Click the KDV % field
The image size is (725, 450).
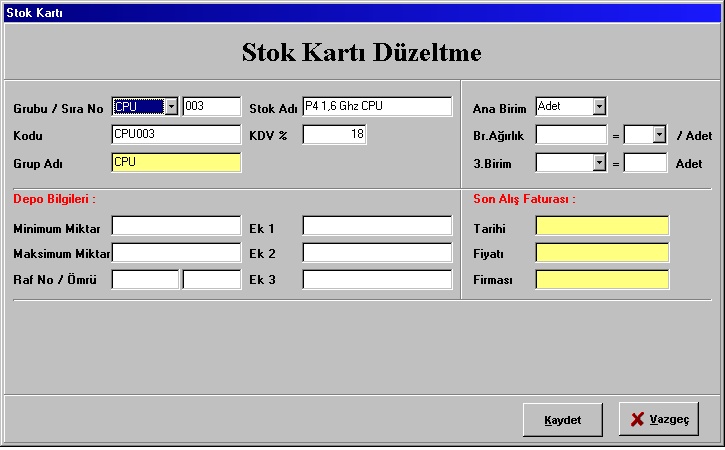click(x=335, y=135)
